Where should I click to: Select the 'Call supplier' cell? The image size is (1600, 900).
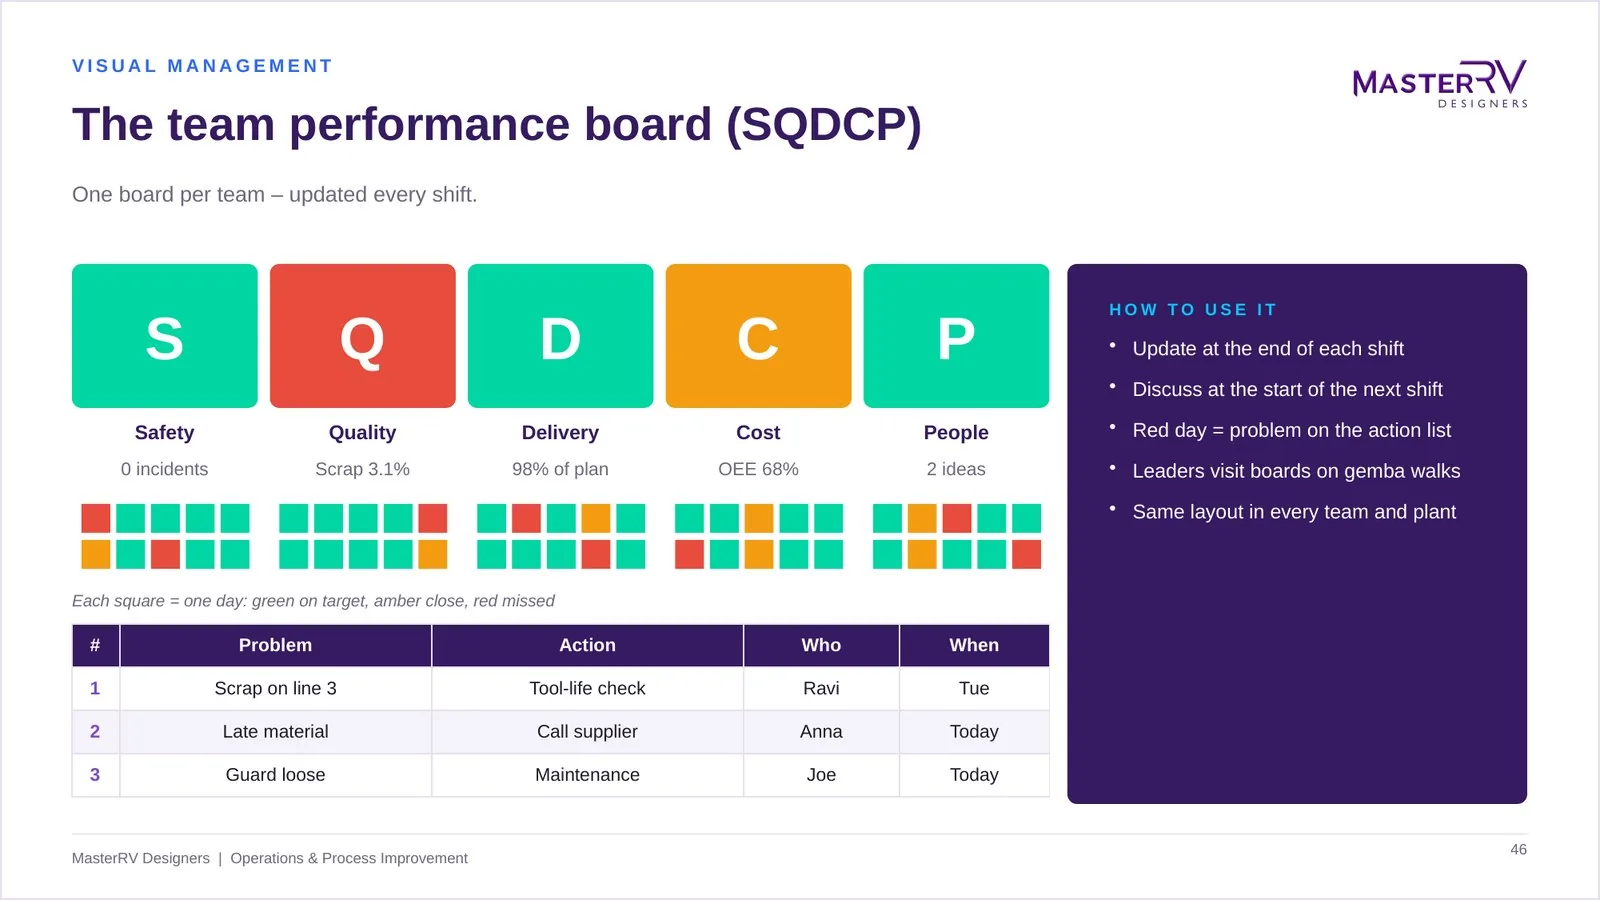point(588,732)
